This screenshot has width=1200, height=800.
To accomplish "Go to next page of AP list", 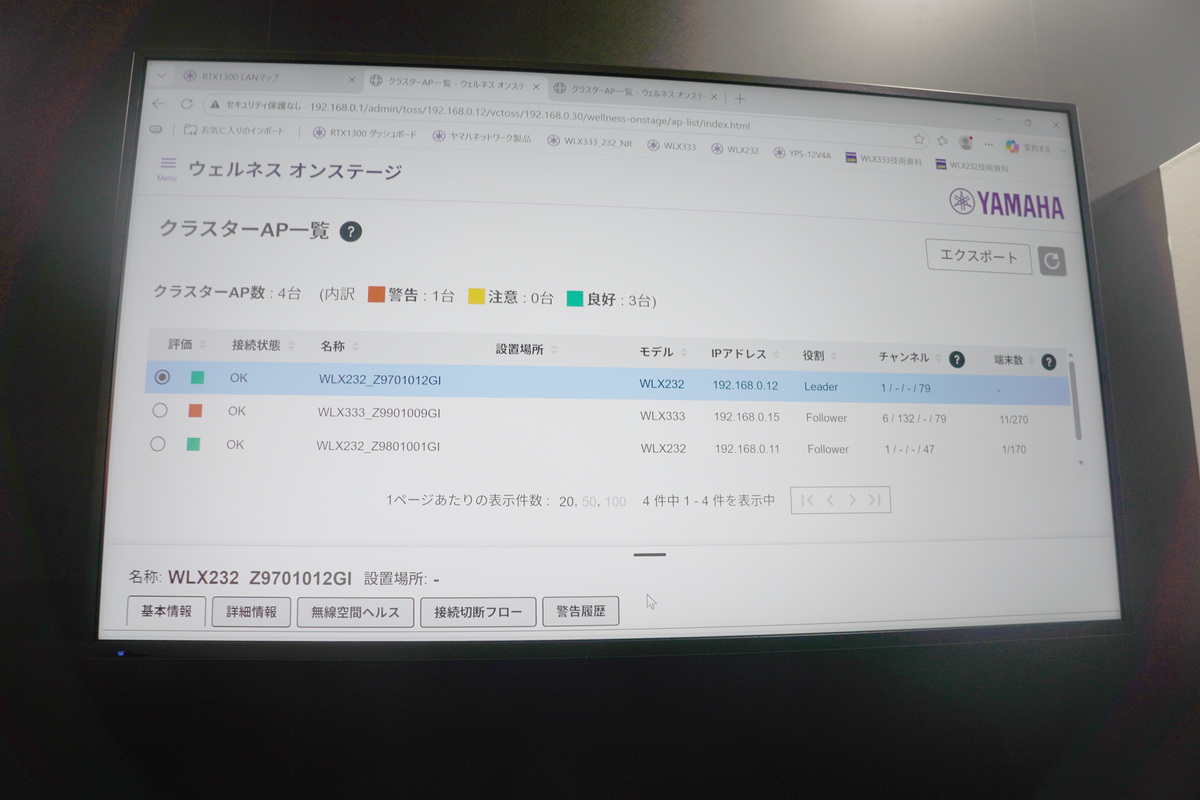I will [852, 499].
